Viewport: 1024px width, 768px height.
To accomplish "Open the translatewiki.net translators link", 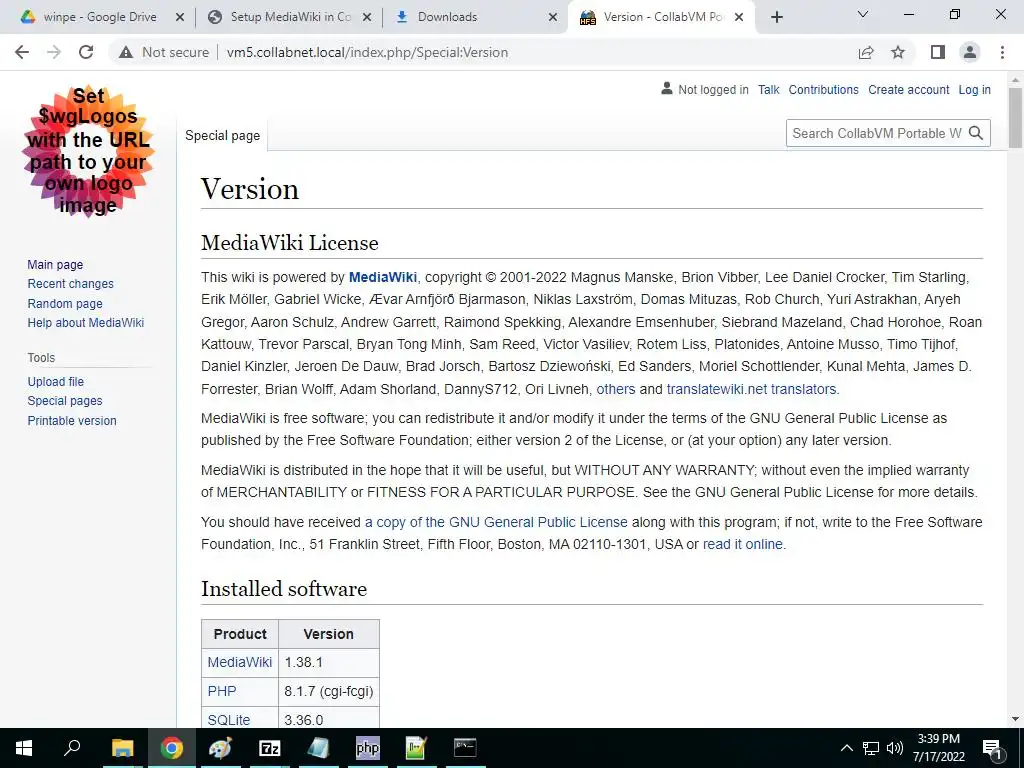I will [751, 389].
